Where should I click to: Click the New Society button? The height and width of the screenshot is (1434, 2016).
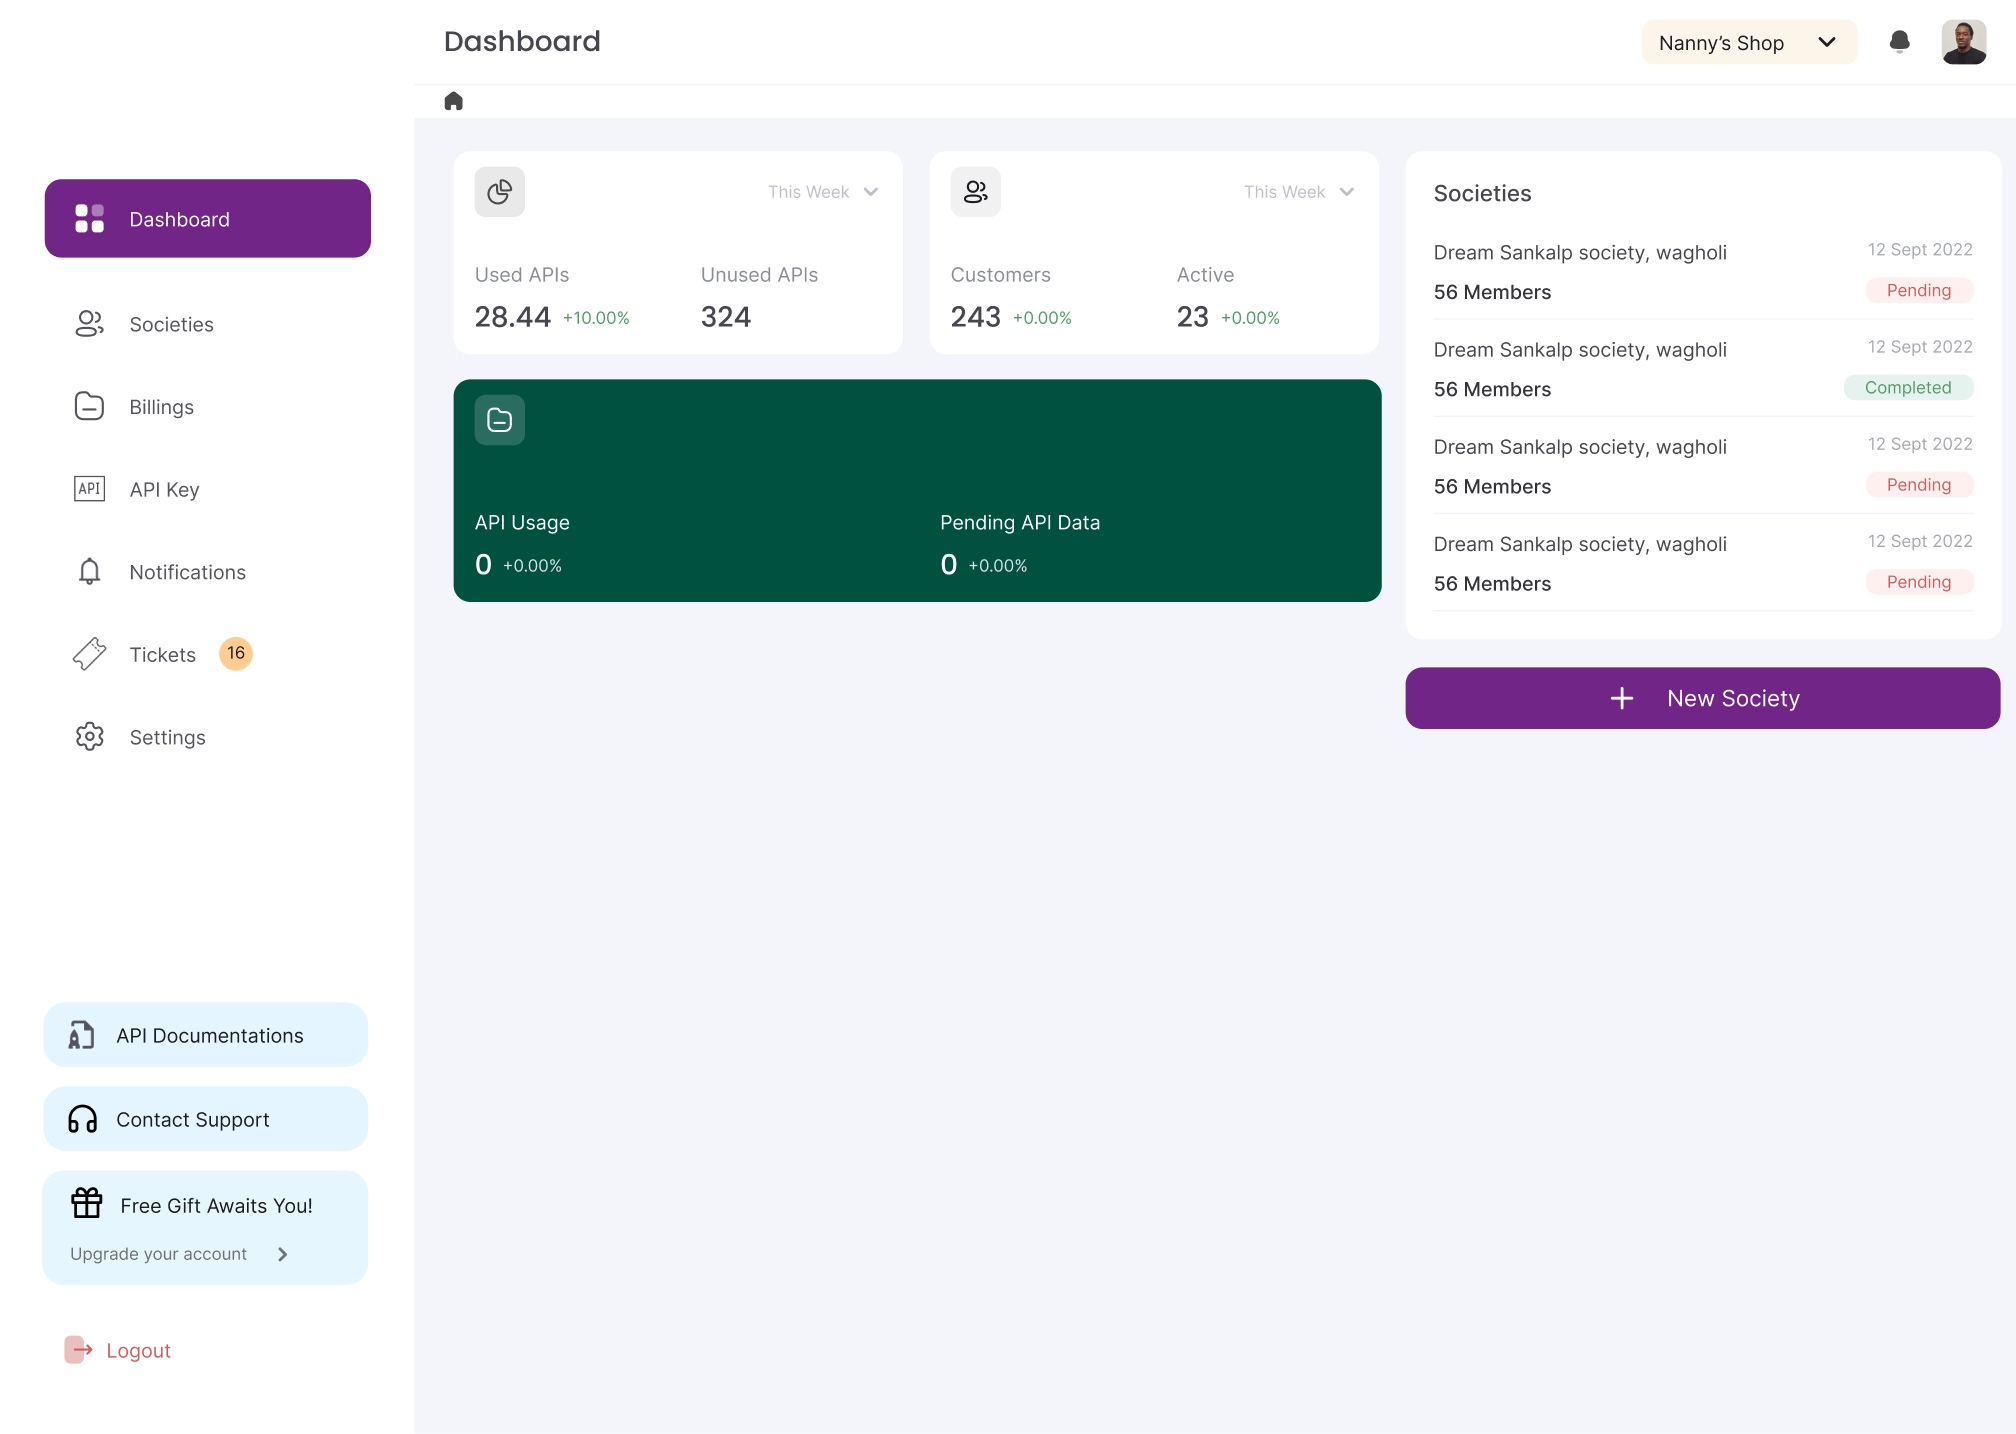[1702, 698]
